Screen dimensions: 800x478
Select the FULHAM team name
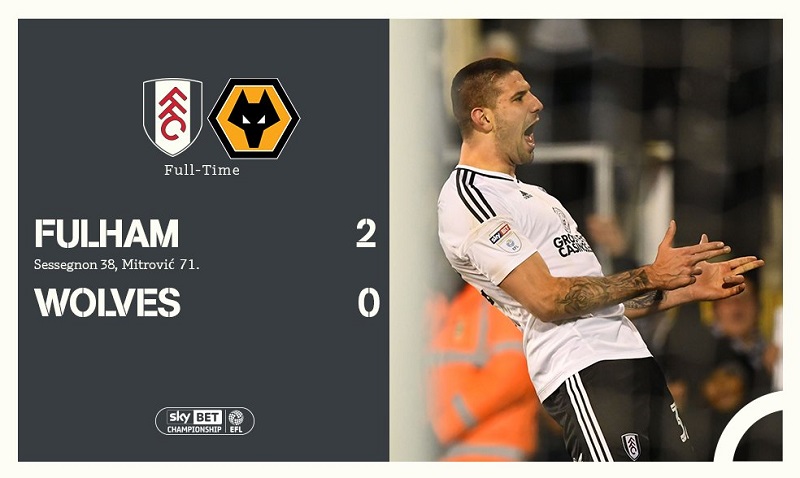[107, 234]
